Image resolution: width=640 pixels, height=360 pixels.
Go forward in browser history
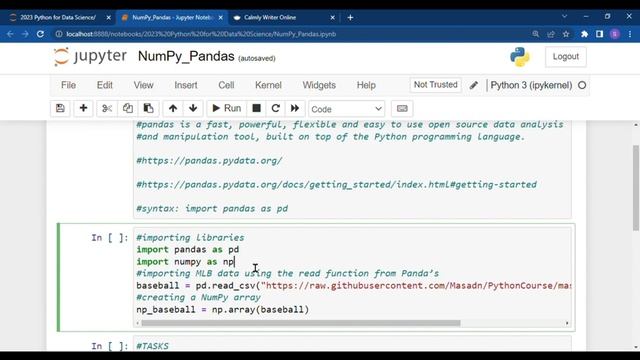tap(25, 34)
